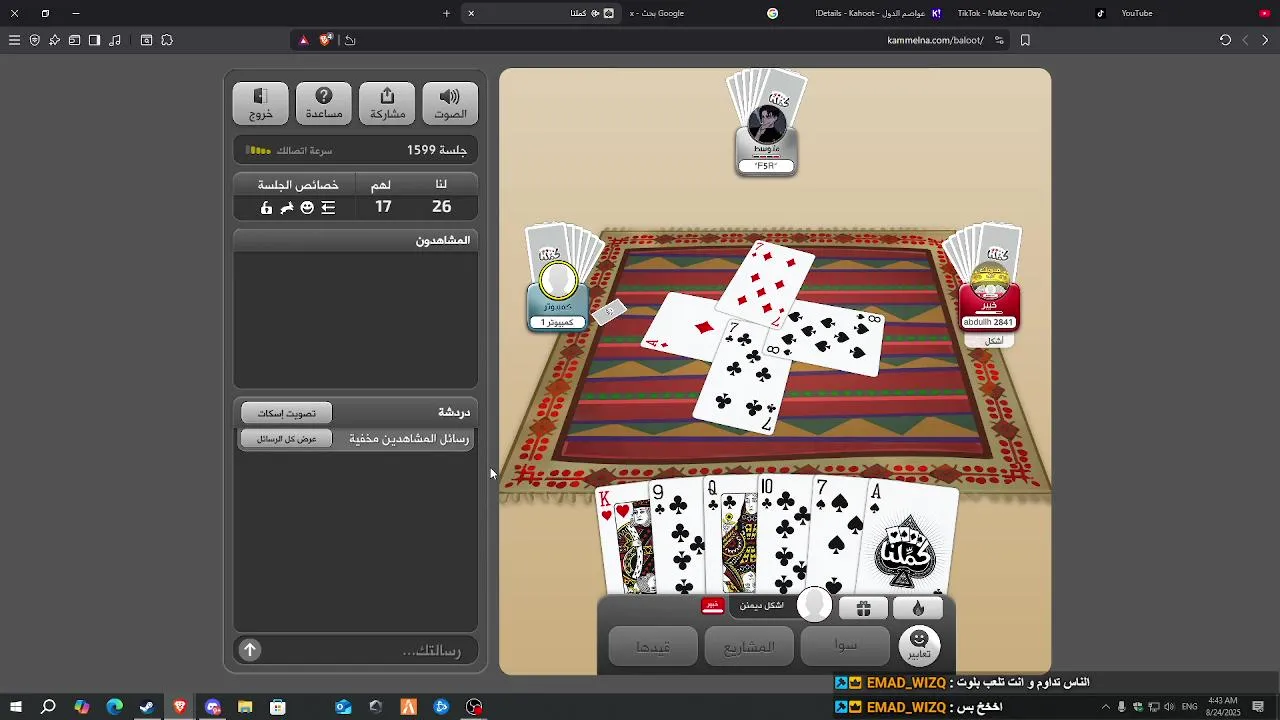Open the browser extensions puzzle icon
Screen dimensions: 1280x720
point(167,40)
